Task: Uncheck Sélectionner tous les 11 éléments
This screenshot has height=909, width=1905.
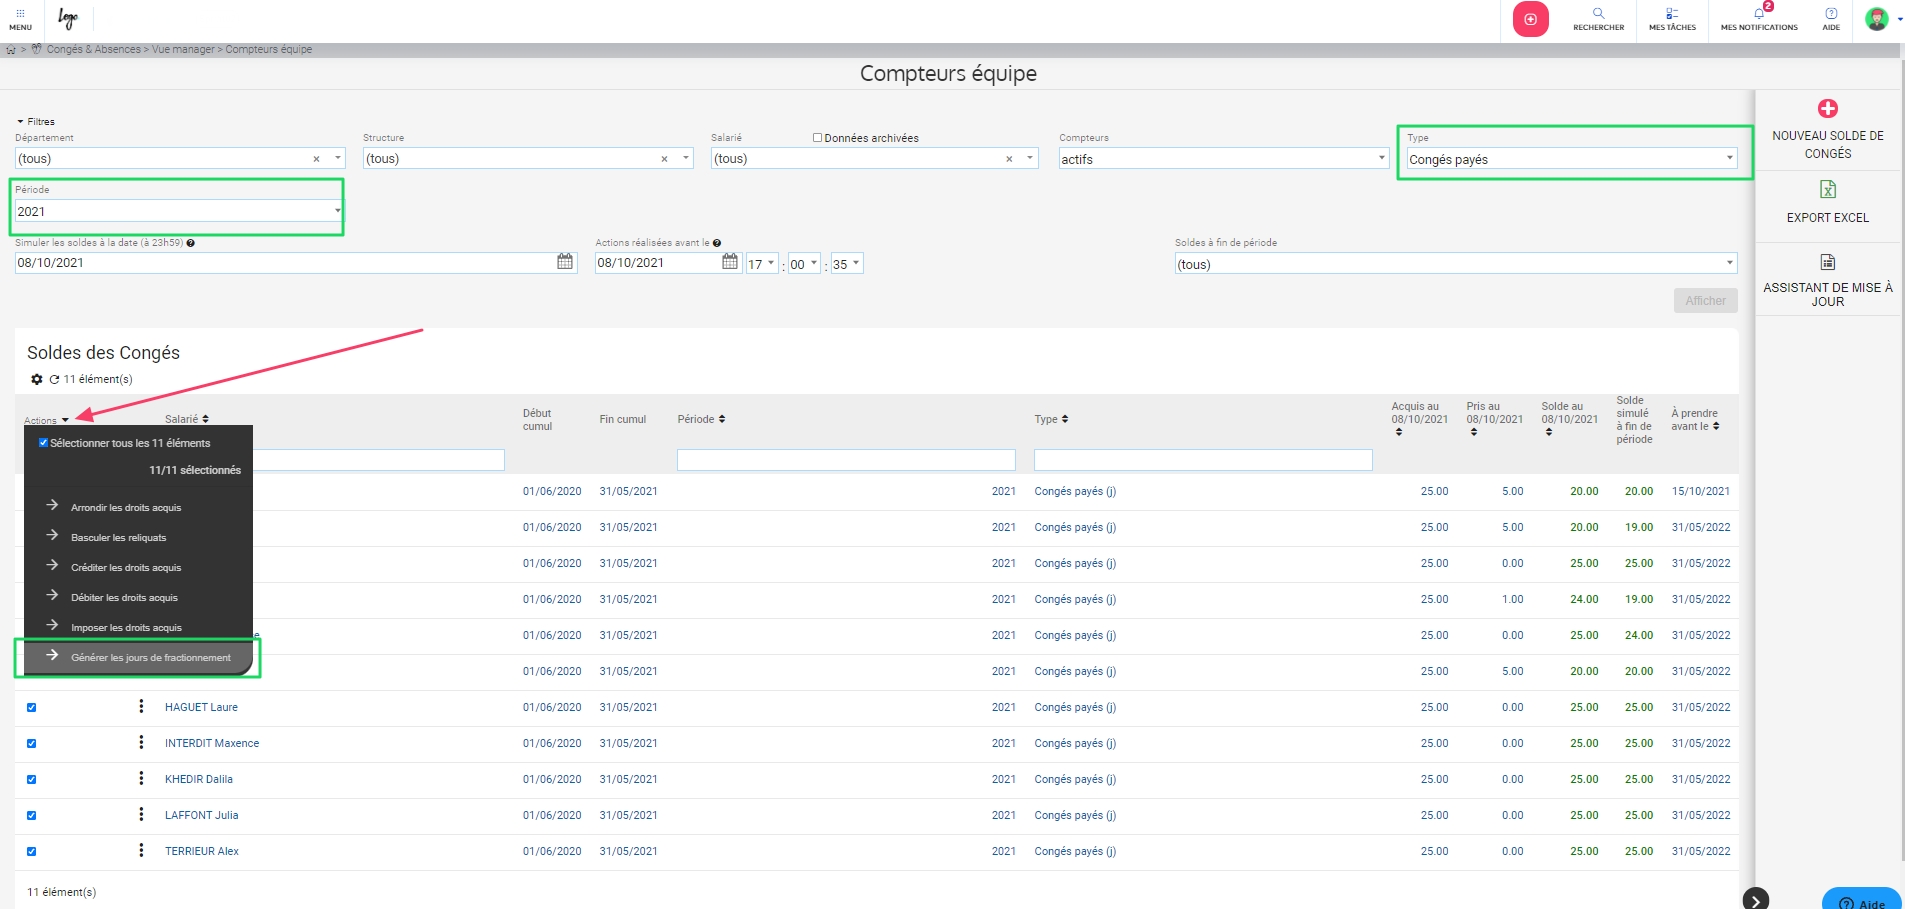Action: coord(43,443)
